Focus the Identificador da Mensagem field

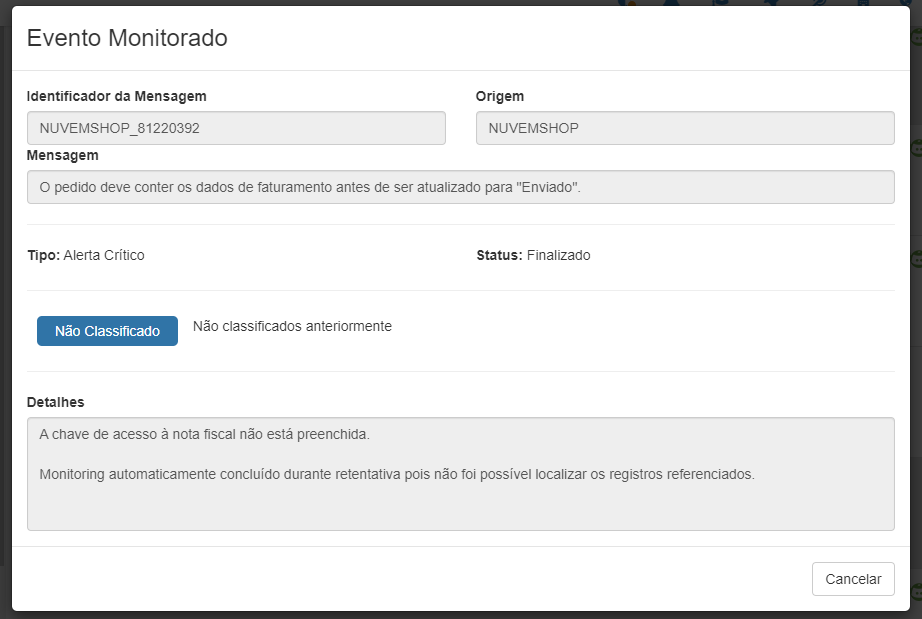(236, 128)
